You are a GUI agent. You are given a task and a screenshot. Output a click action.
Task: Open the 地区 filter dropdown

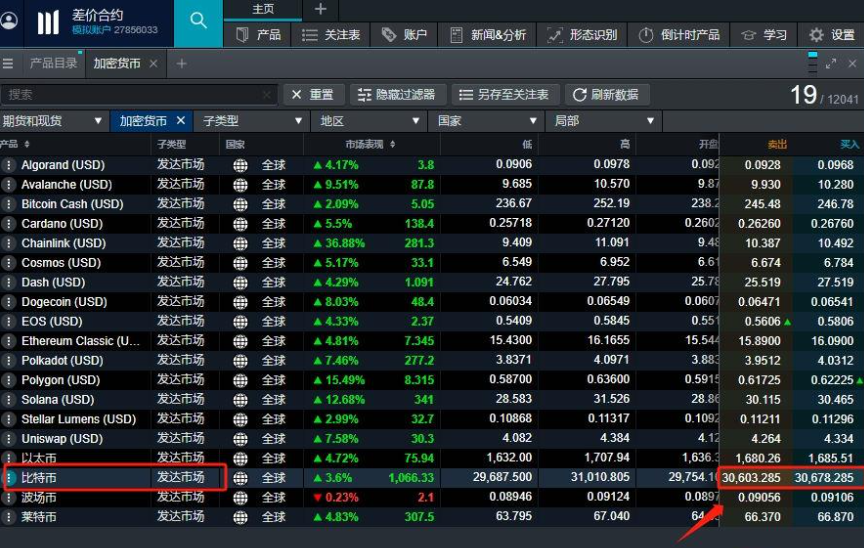[x=369, y=121]
